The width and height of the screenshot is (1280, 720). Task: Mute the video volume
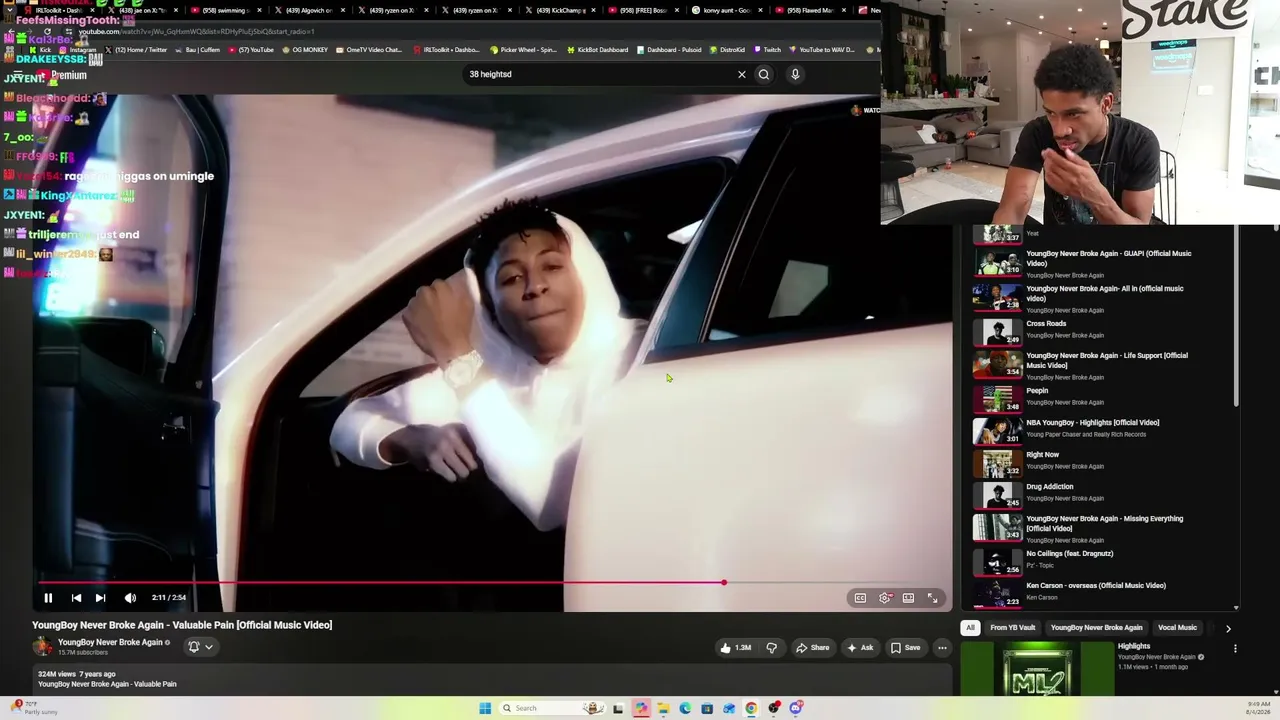coord(130,598)
